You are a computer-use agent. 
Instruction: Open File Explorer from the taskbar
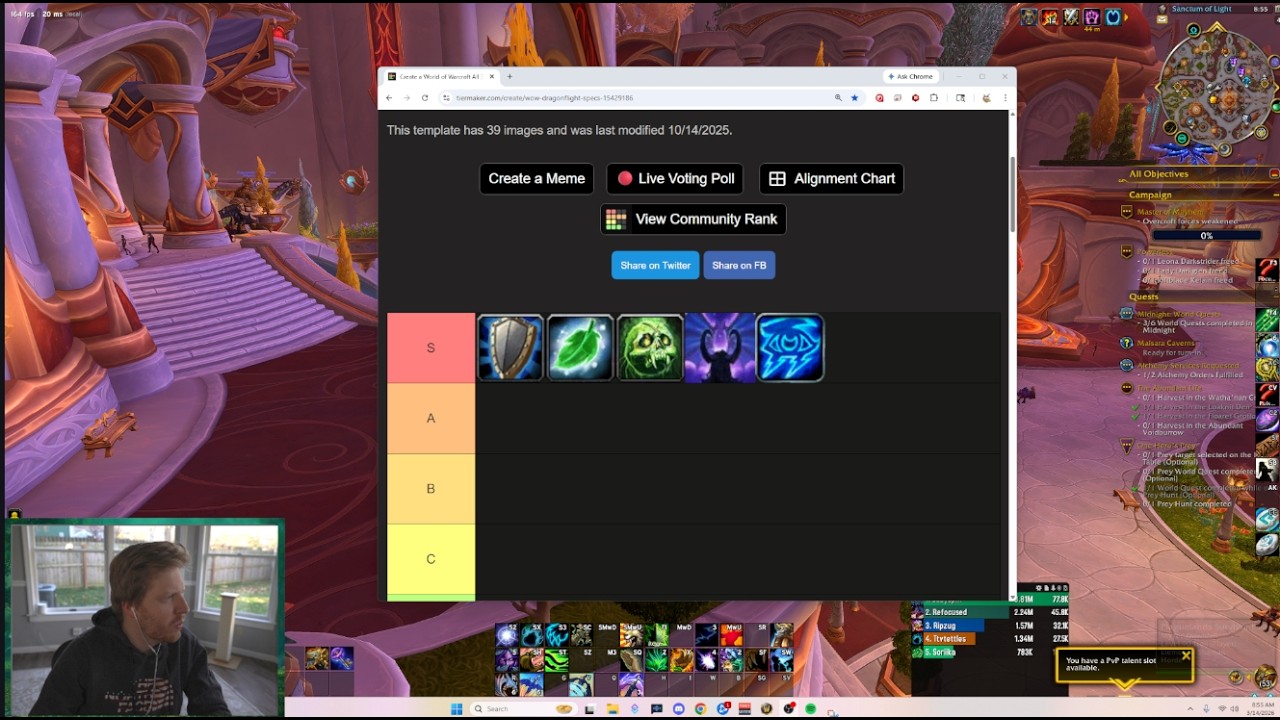tap(613, 709)
